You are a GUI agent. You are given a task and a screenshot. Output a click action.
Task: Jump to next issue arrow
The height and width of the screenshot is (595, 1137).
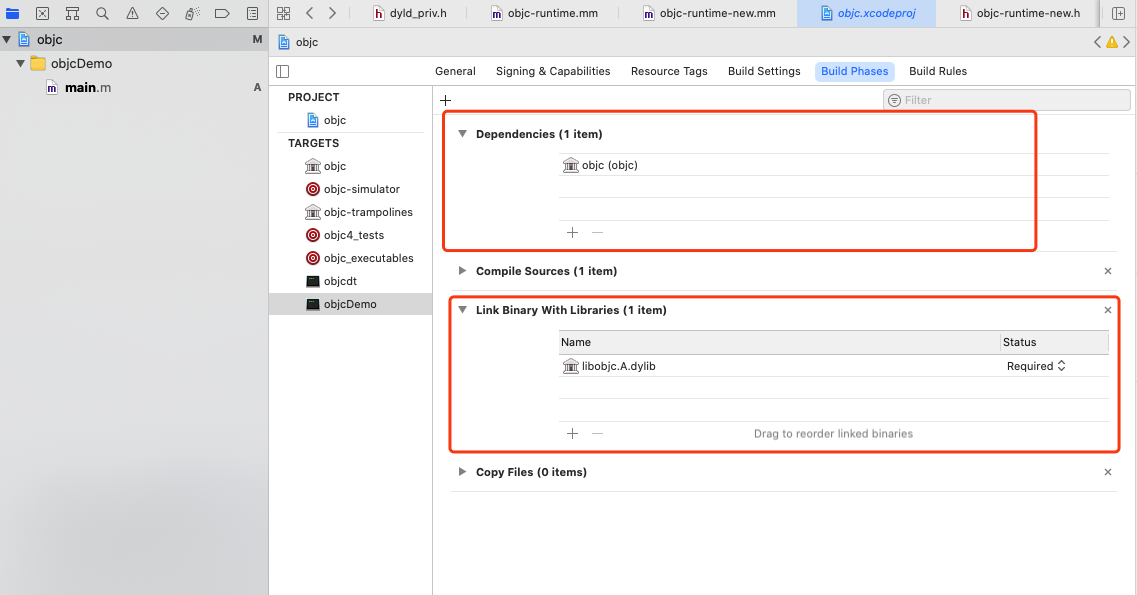[x=1126, y=42]
